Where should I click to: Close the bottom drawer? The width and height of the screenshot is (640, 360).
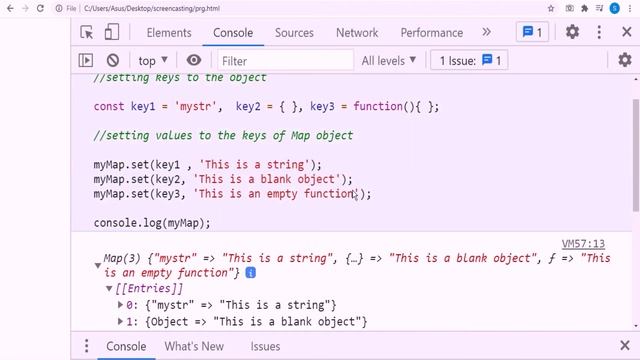(624, 345)
